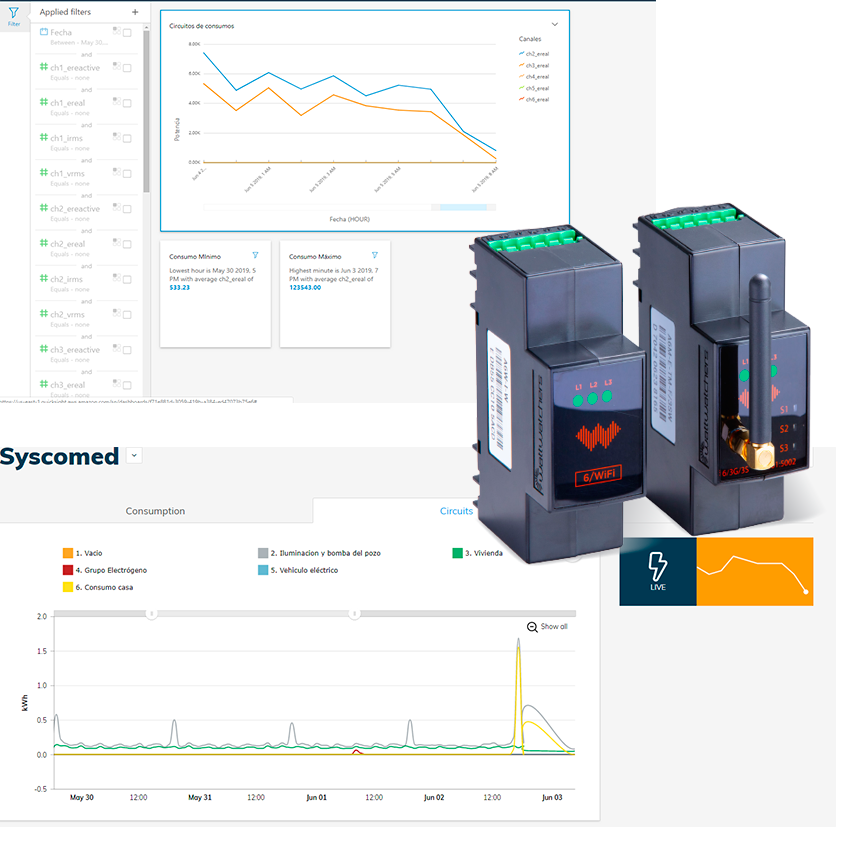Viewport: 850px width, 850px height.
Task: Click the value 123543.00 in Consumo Máximo
Action: pyautogui.click(x=305, y=287)
